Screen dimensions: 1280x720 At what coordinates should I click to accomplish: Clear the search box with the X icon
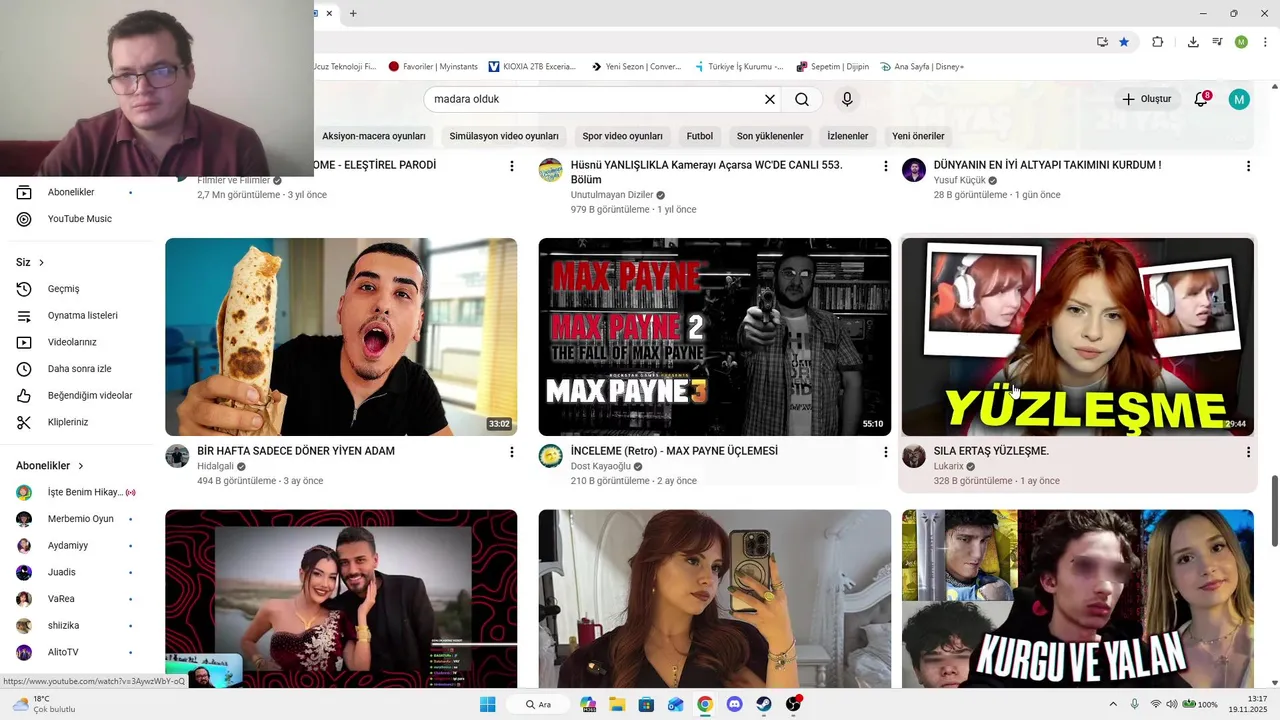pyautogui.click(x=770, y=99)
